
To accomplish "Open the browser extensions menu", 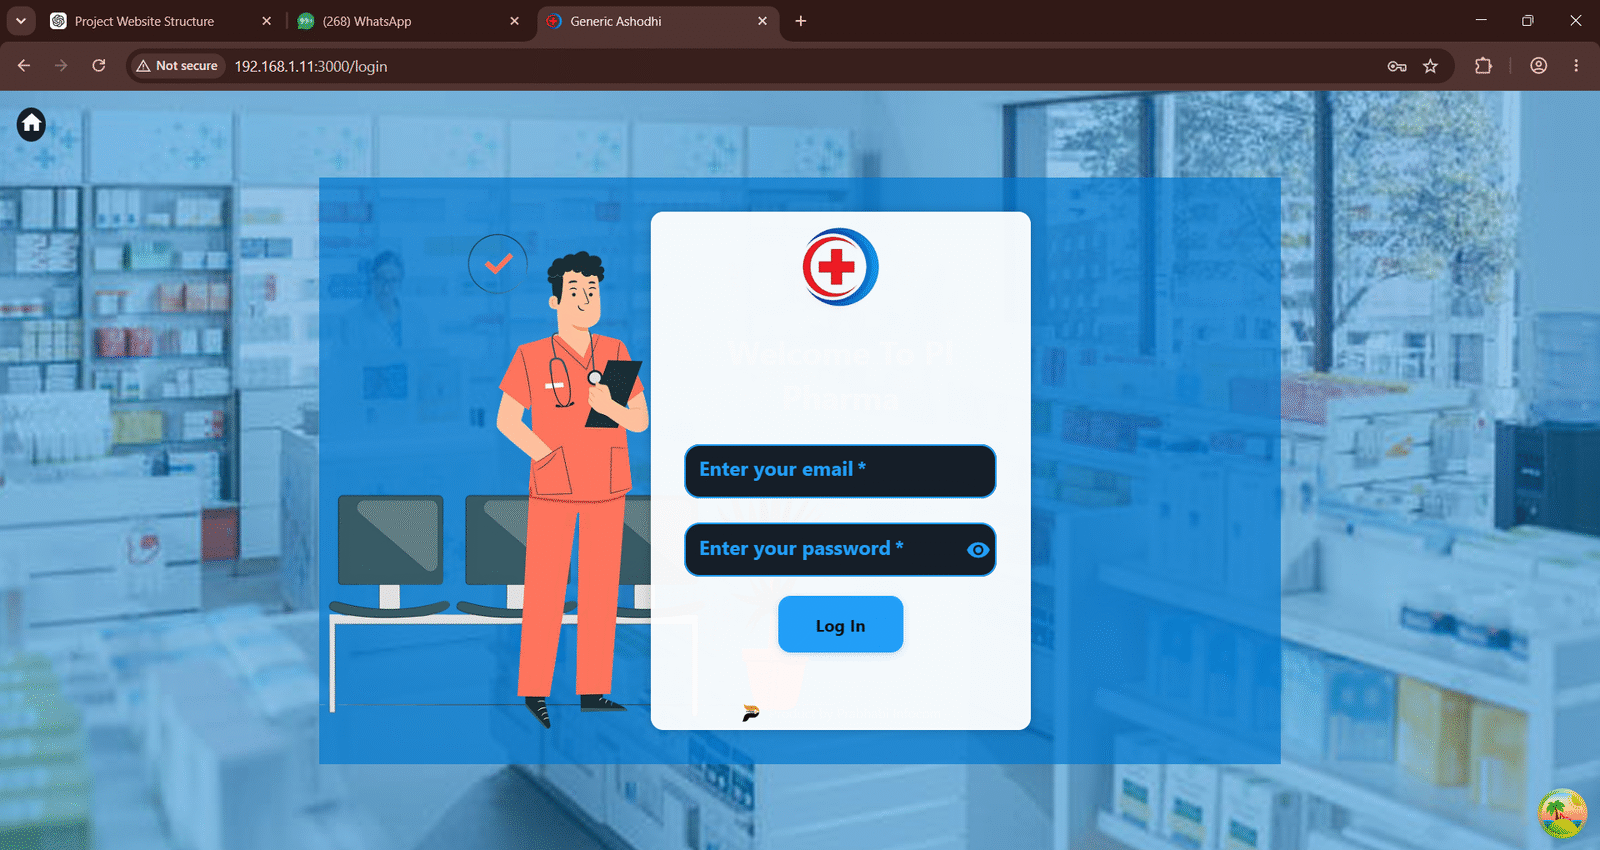I will 1483,66.
